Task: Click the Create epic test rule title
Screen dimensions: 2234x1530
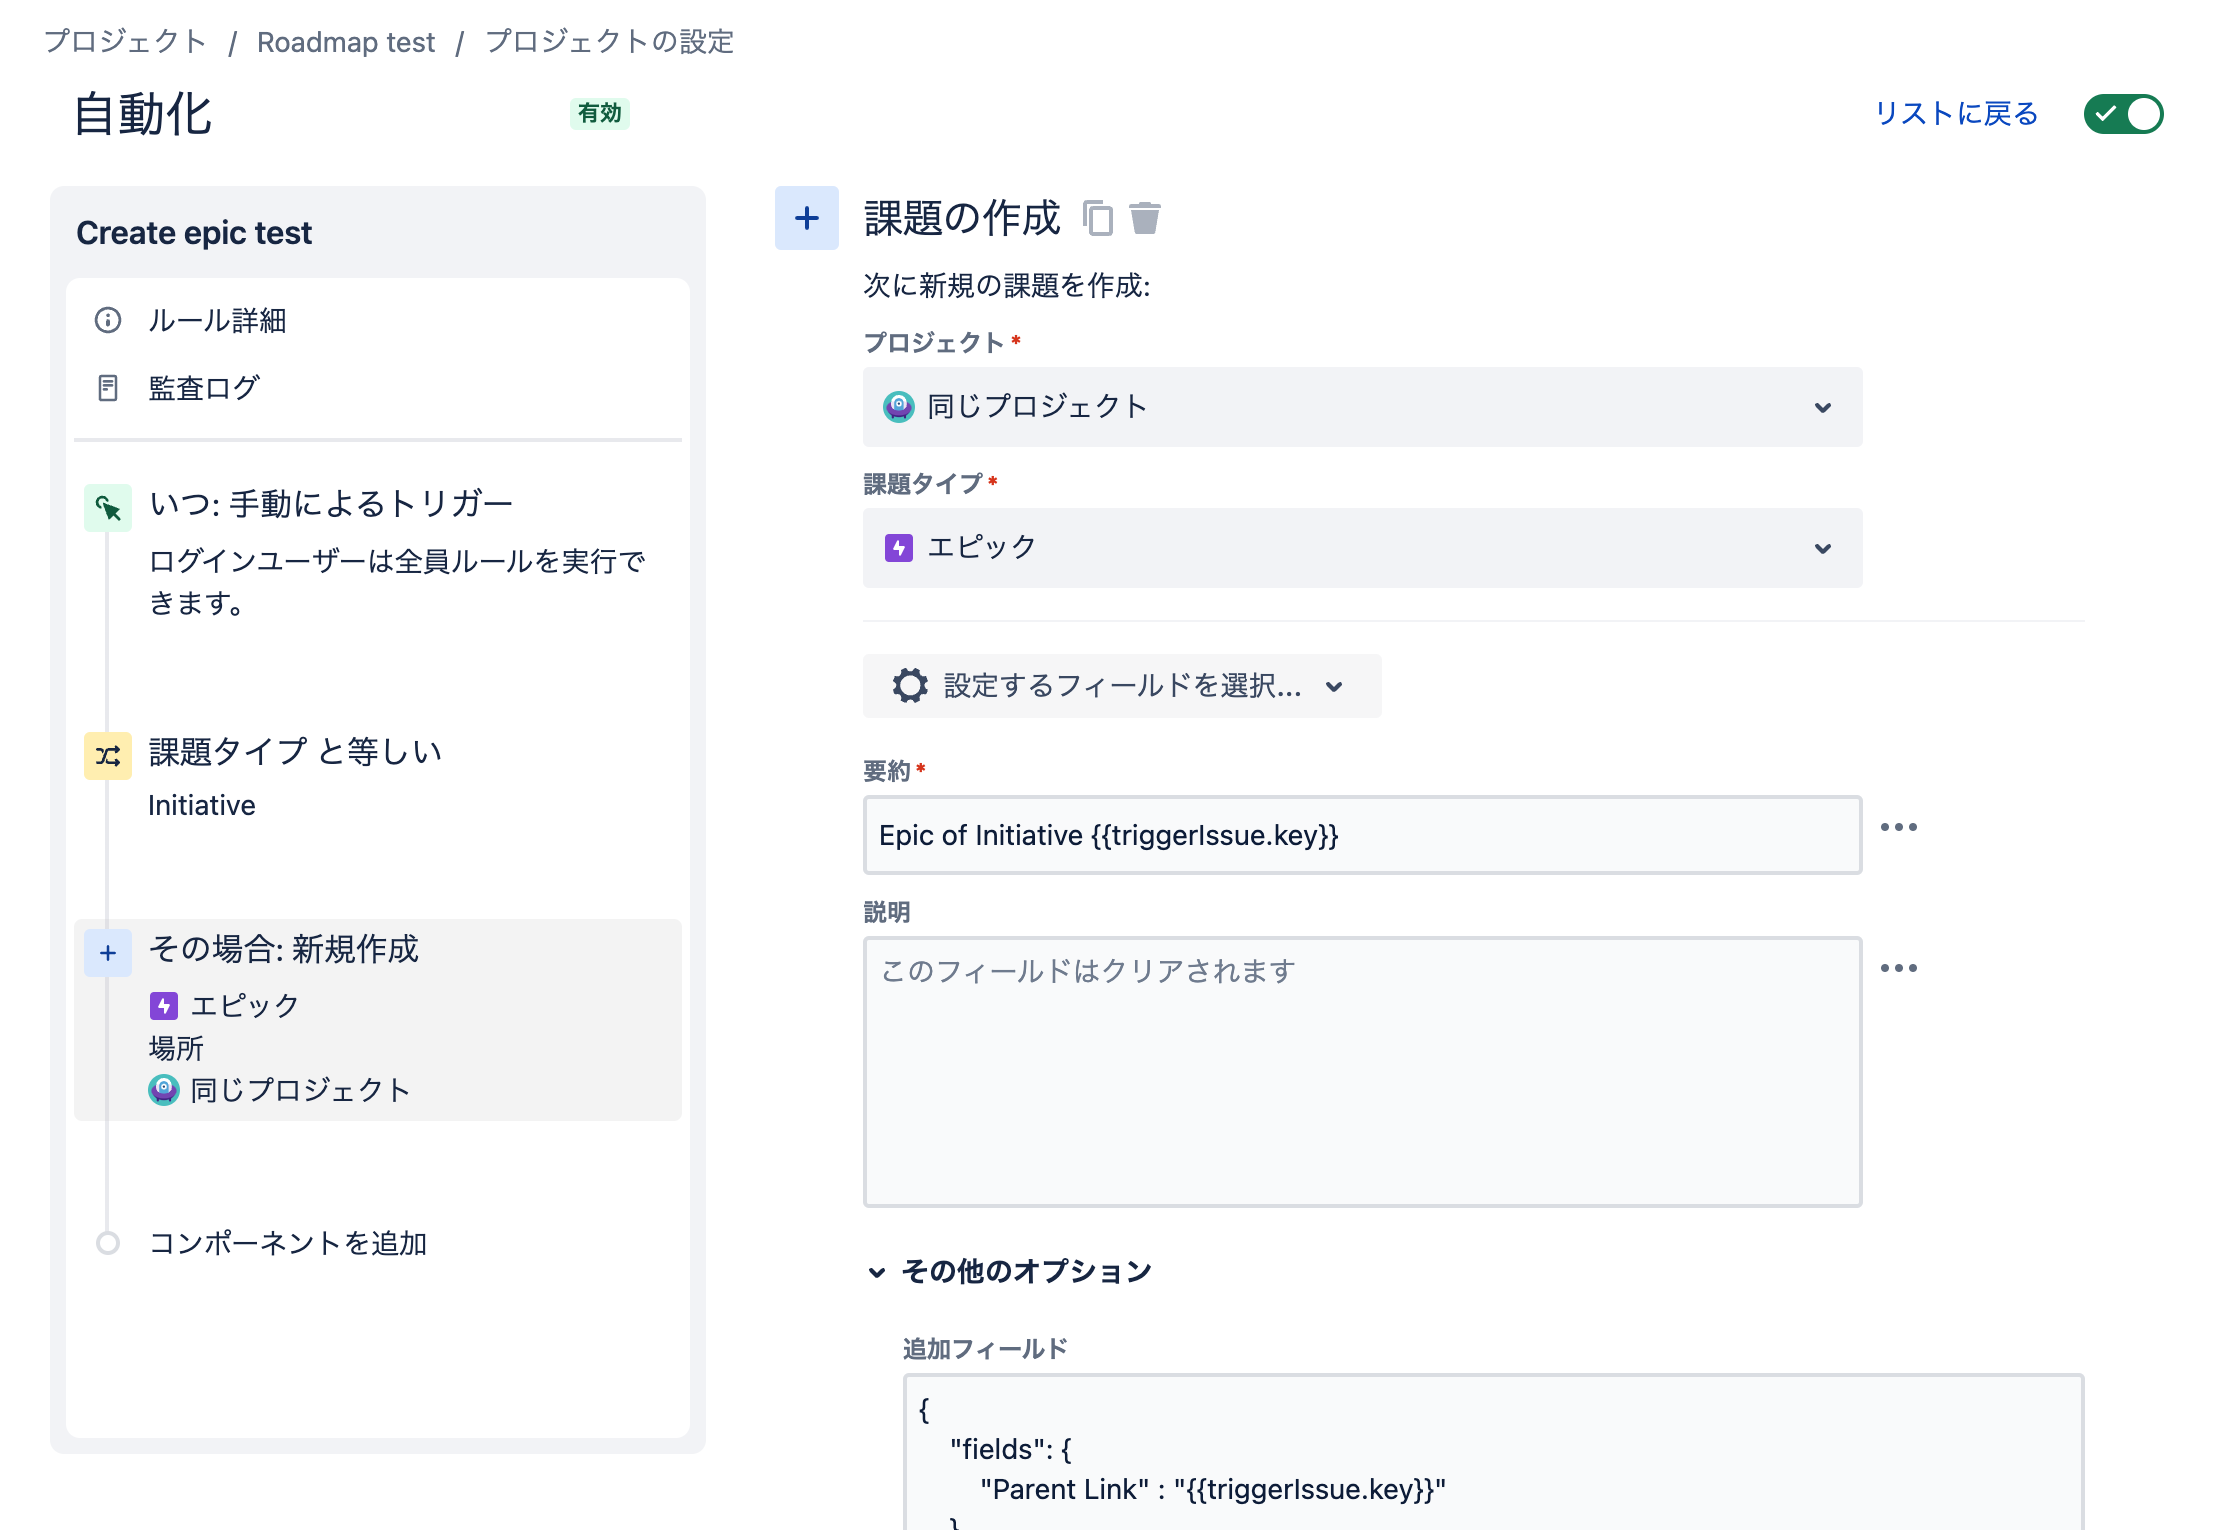Action: point(194,232)
